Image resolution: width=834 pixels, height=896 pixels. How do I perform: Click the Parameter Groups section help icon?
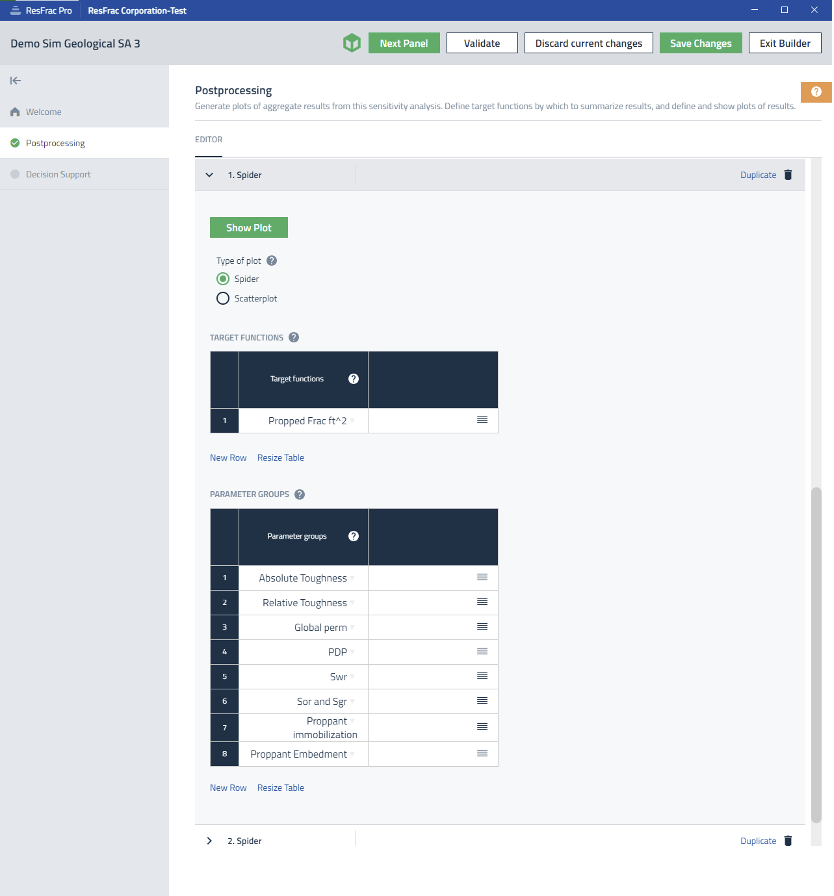point(300,494)
